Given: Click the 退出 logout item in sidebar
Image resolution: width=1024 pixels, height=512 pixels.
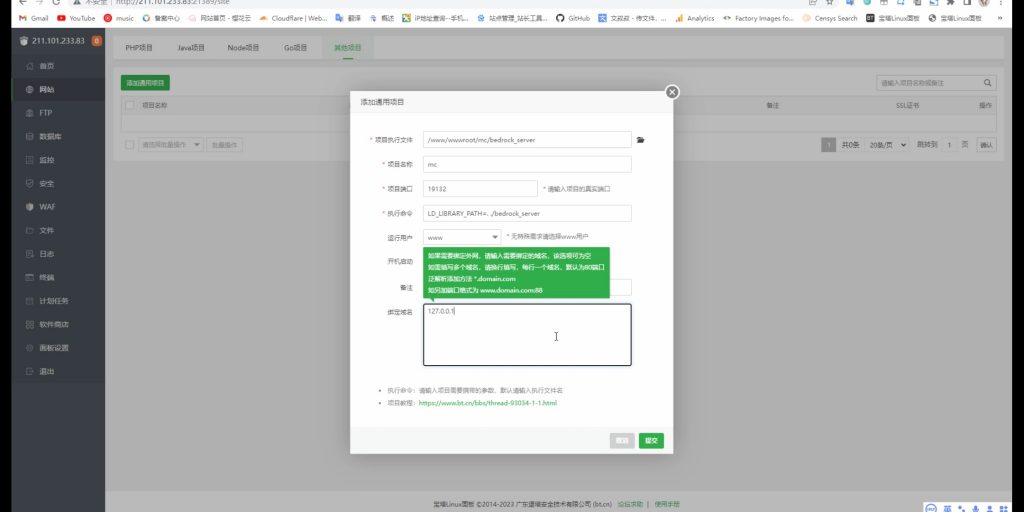Looking at the screenshot, I should tap(47, 371).
